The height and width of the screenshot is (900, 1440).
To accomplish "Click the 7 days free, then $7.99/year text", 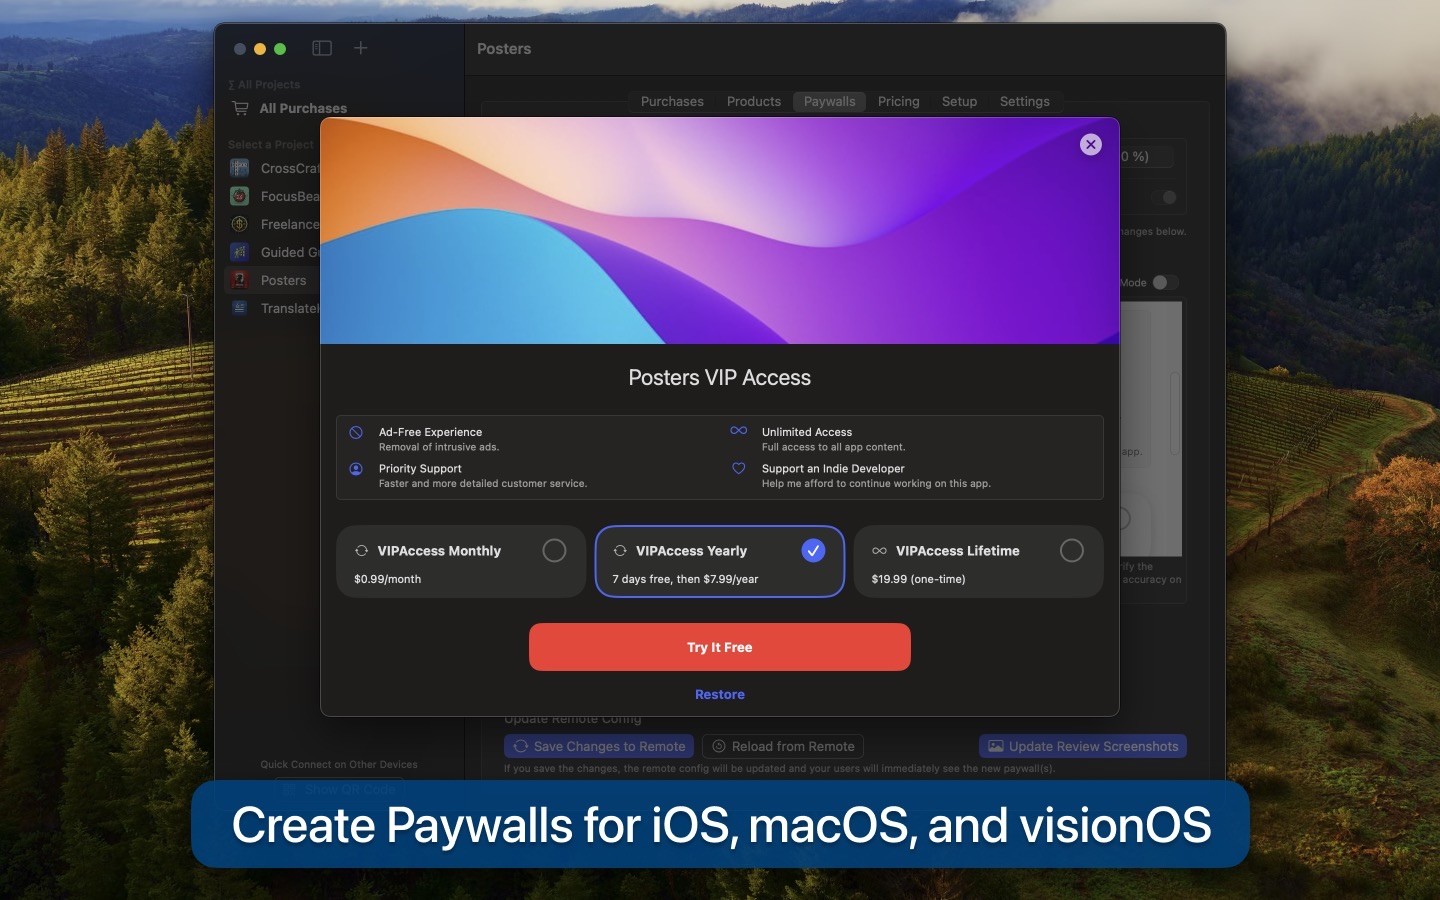I will click(685, 579).
